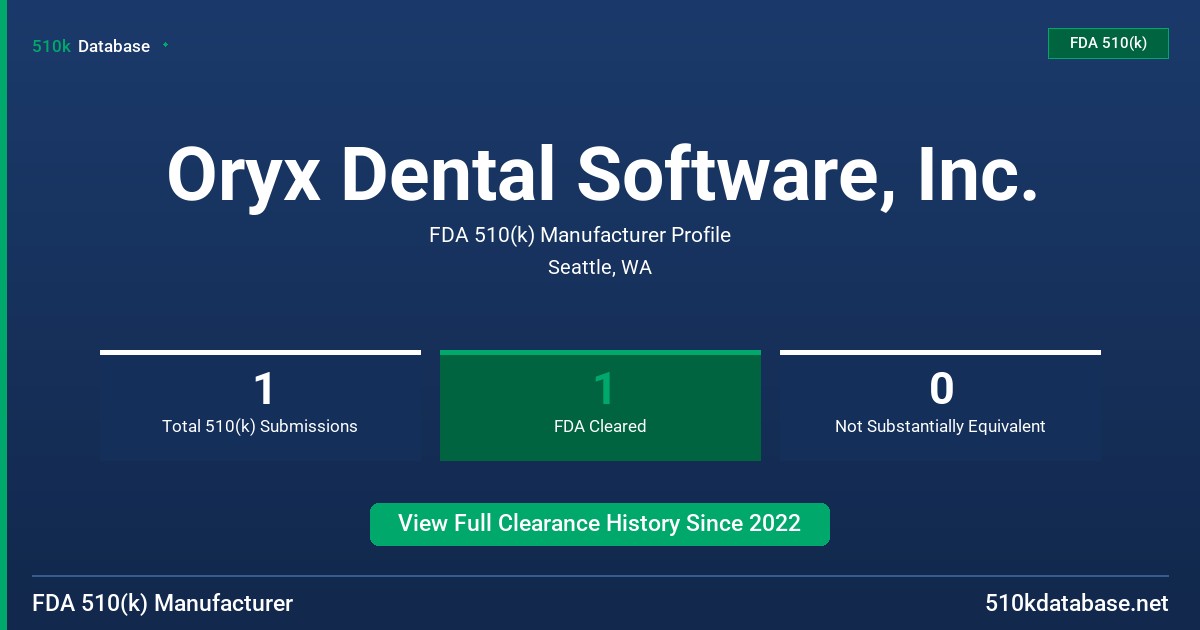The height and width of the screenshot is (630, 1200).
Task: Click the small green dot beside Database
Action: (165, 45)
